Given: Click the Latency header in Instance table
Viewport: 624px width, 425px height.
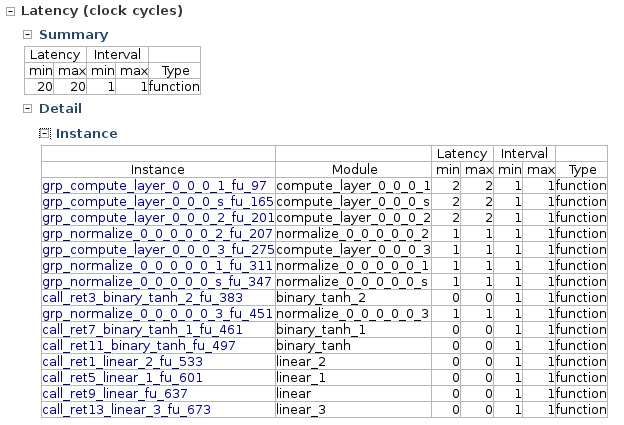Looking at the screenshot, I should point(462,154).
